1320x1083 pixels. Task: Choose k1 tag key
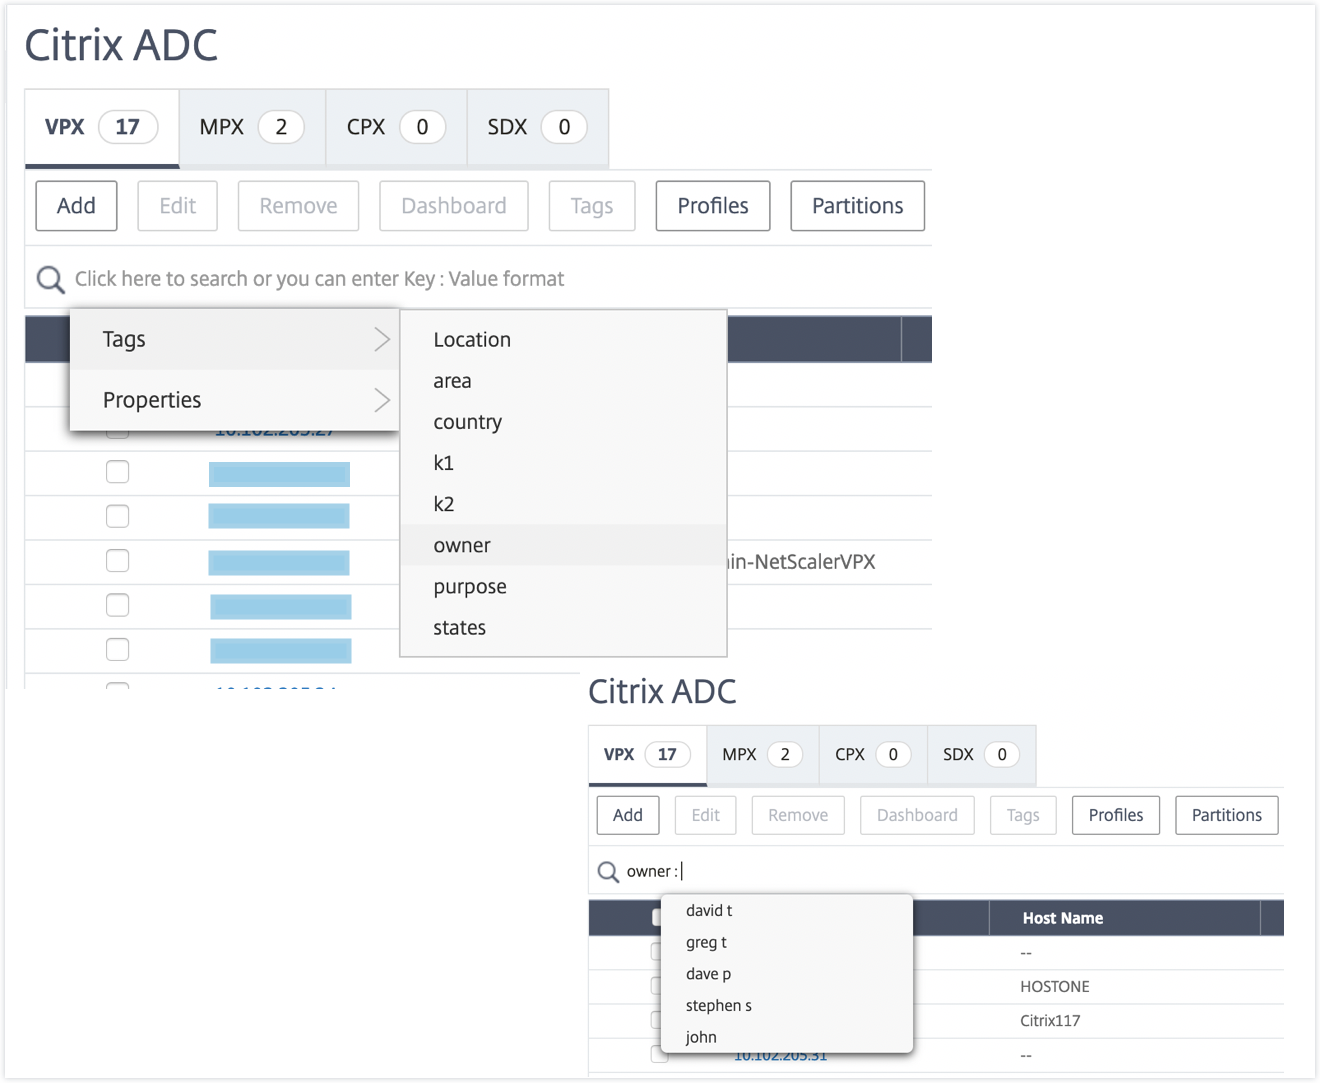(x=563, y=463)
